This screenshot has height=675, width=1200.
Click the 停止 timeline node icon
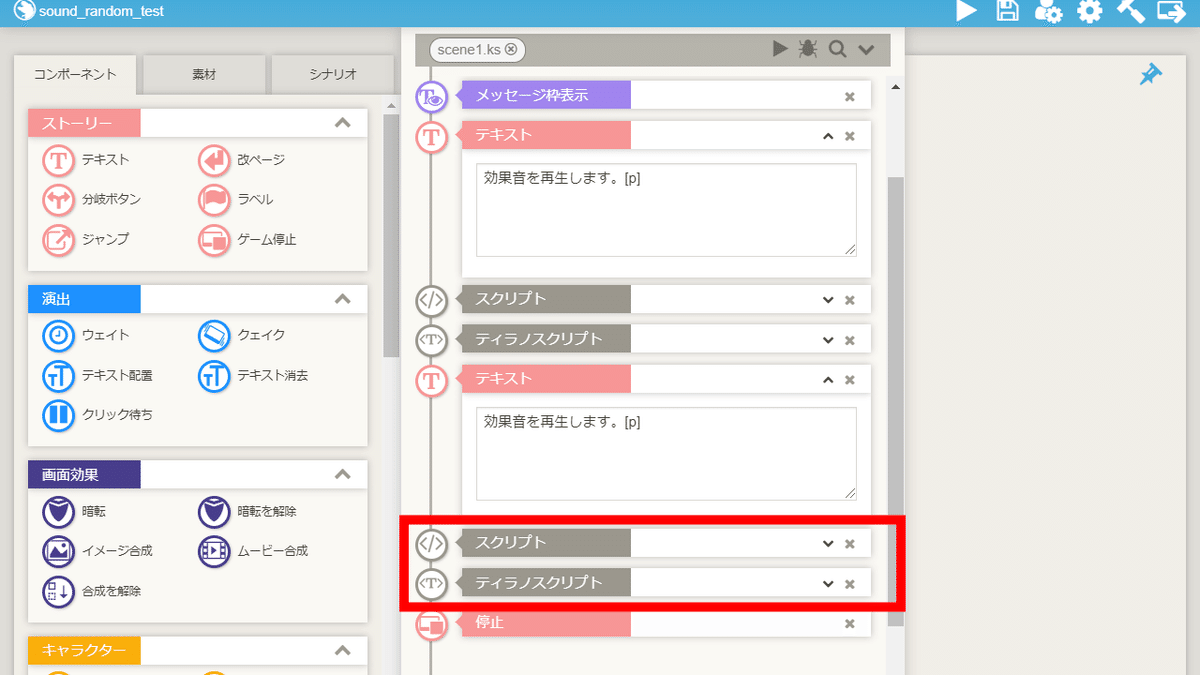coord(431,624)
